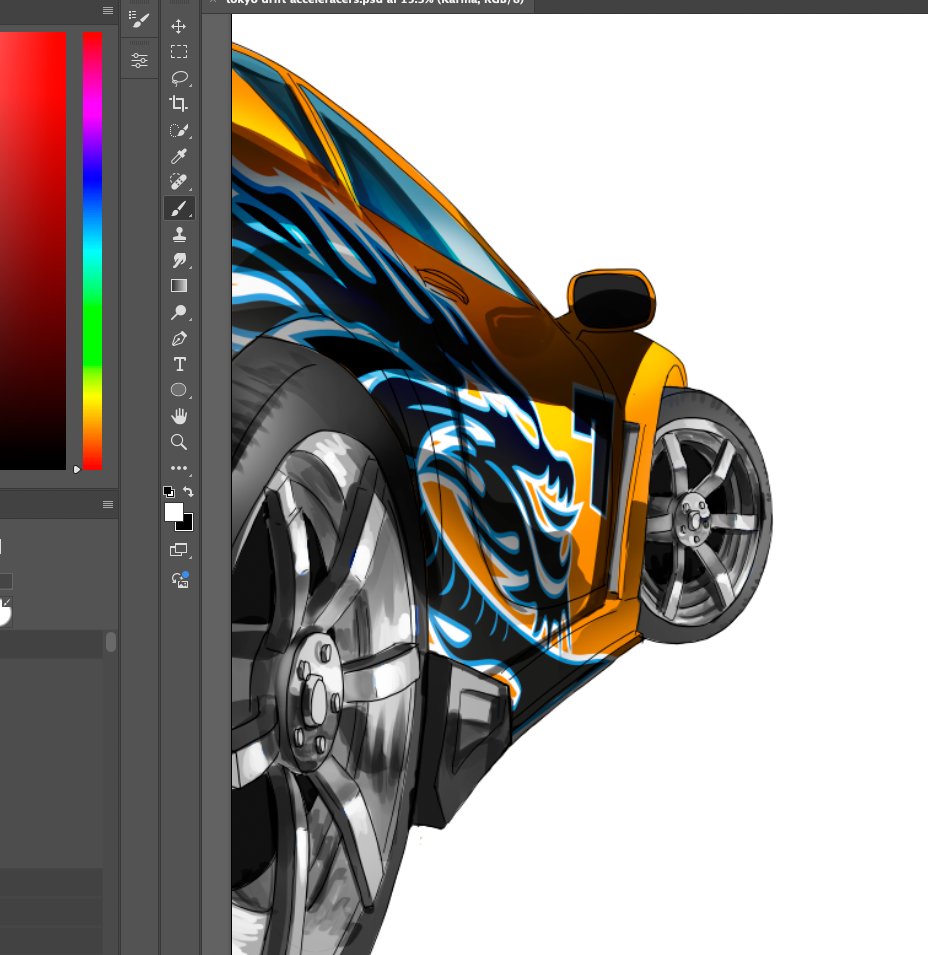Swap foreground and background colors
Screen dimensions: 928x955
pyautogui.click(x=188, y=492)
